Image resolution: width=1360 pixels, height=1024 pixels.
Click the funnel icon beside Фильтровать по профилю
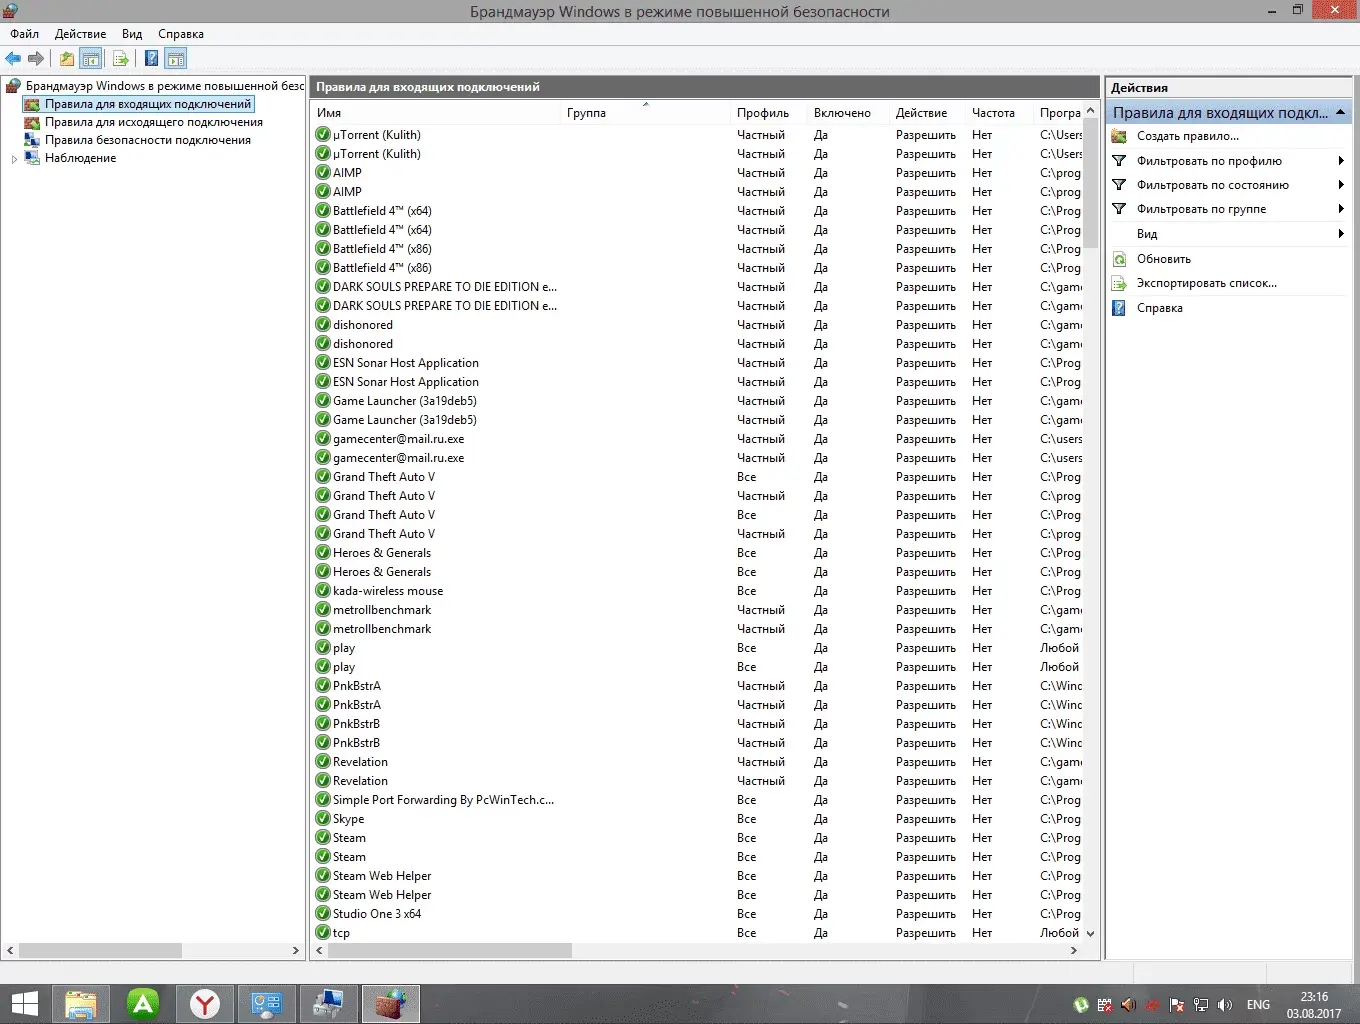click(1119, 161)
